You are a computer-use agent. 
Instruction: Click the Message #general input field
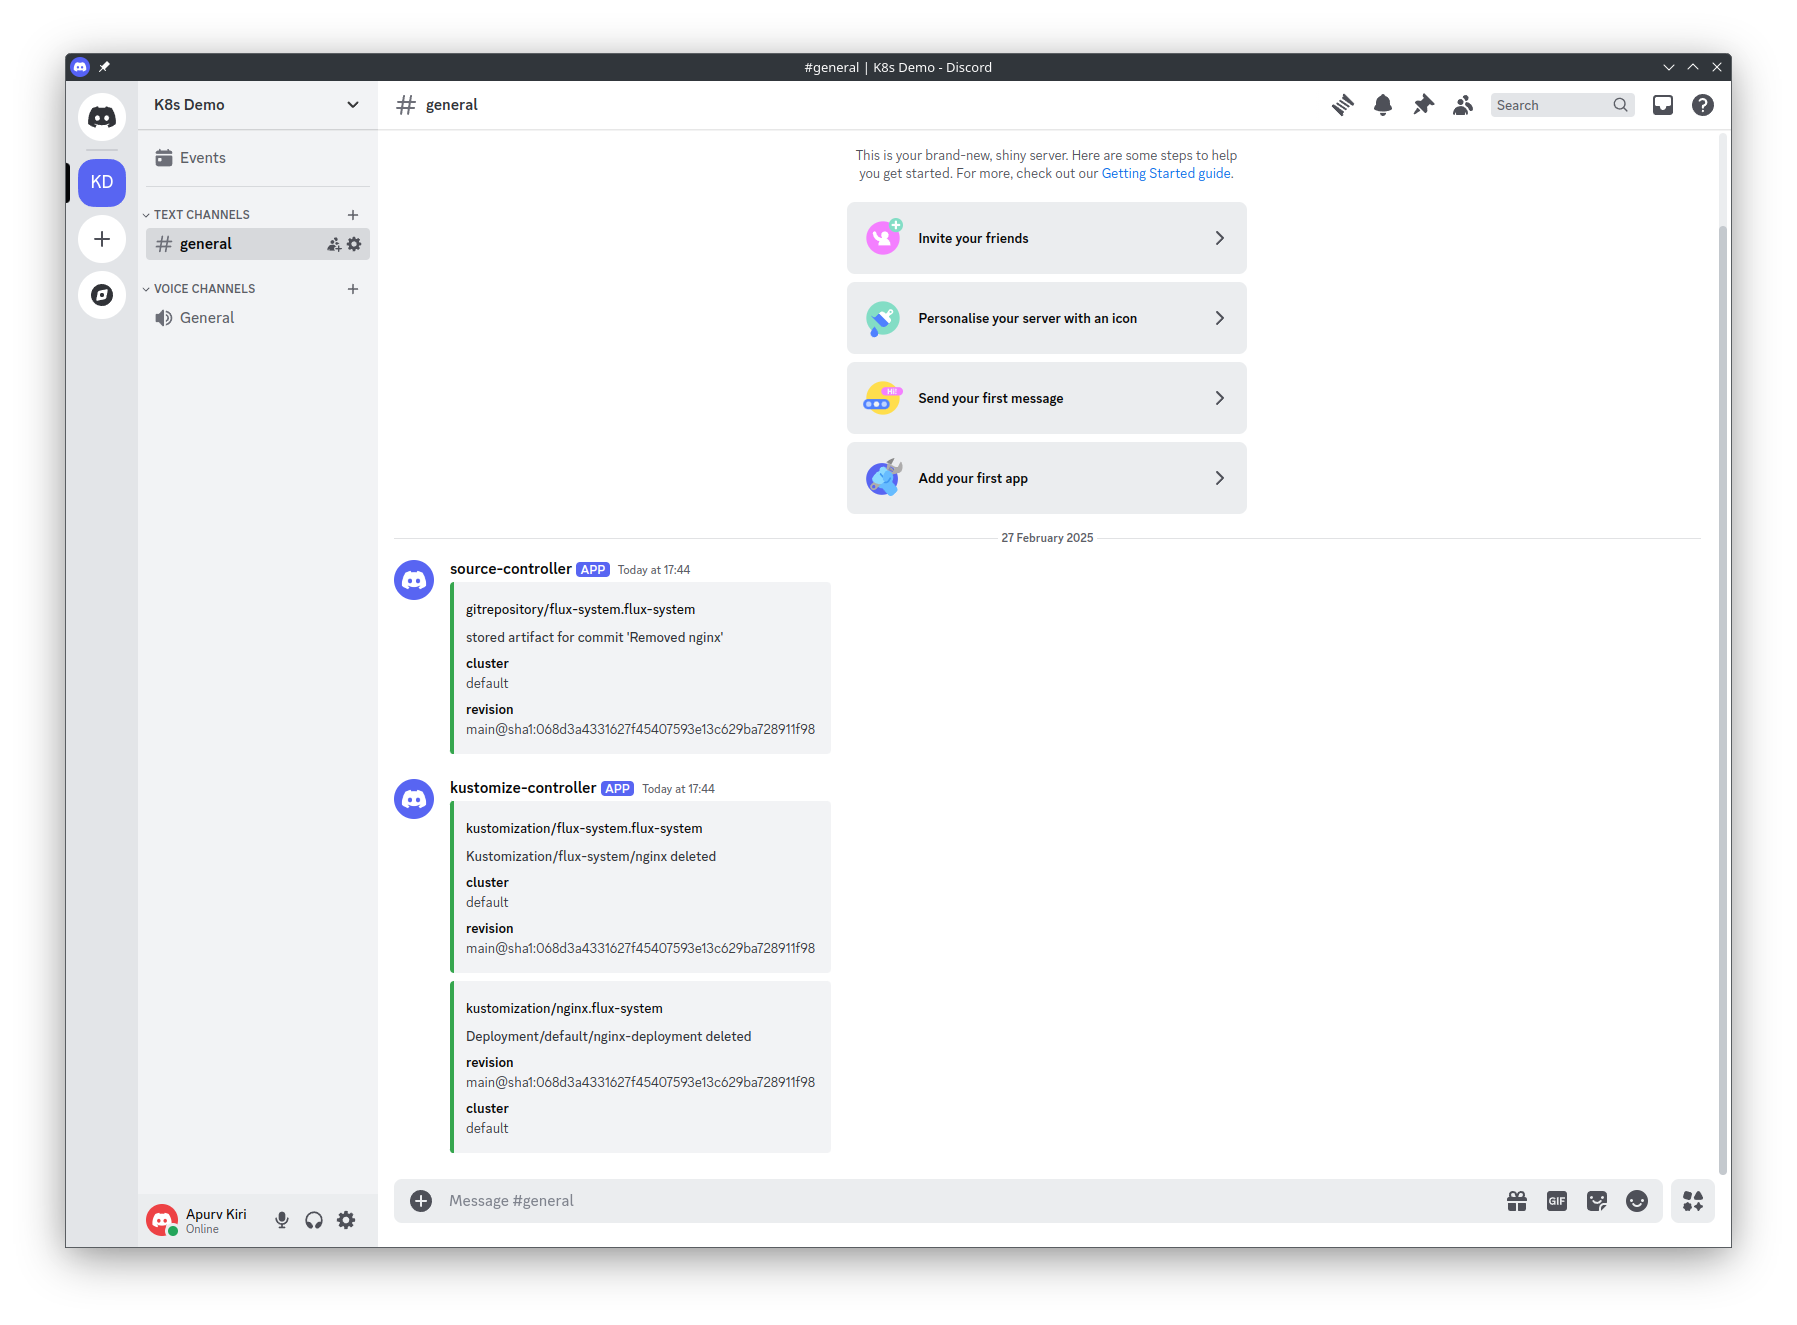pyautogui.click(x=960, y=1201)
